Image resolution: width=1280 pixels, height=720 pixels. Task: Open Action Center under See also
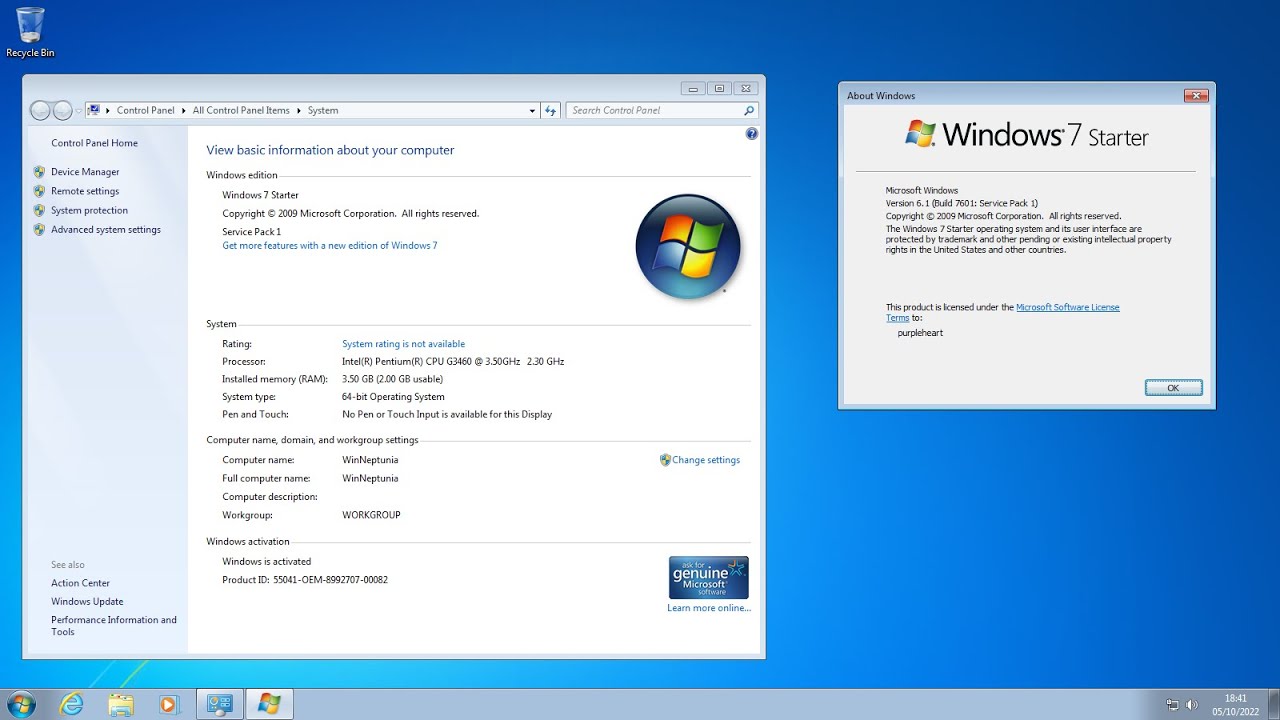point(80,583)
